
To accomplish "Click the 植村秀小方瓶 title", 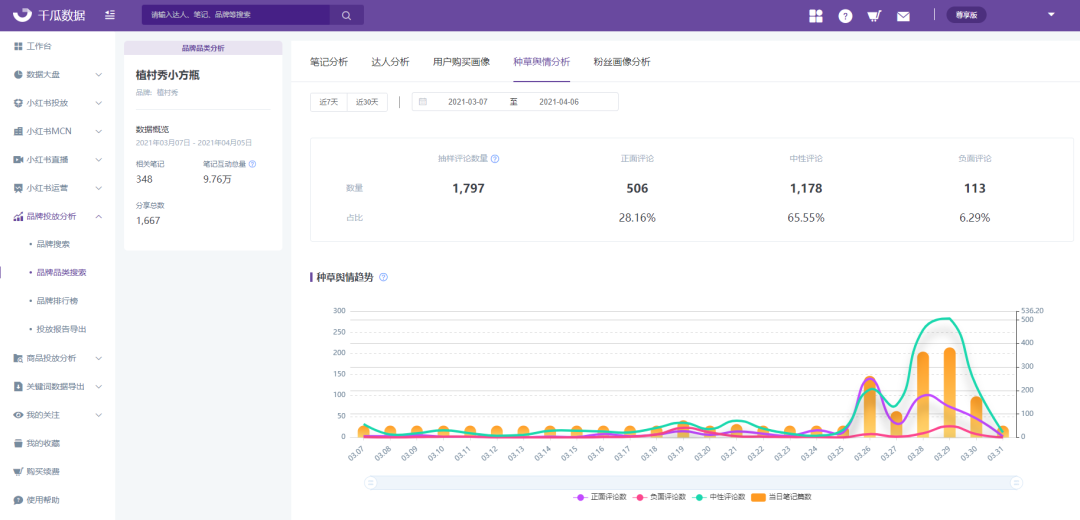I will click(x=168, y=76).
